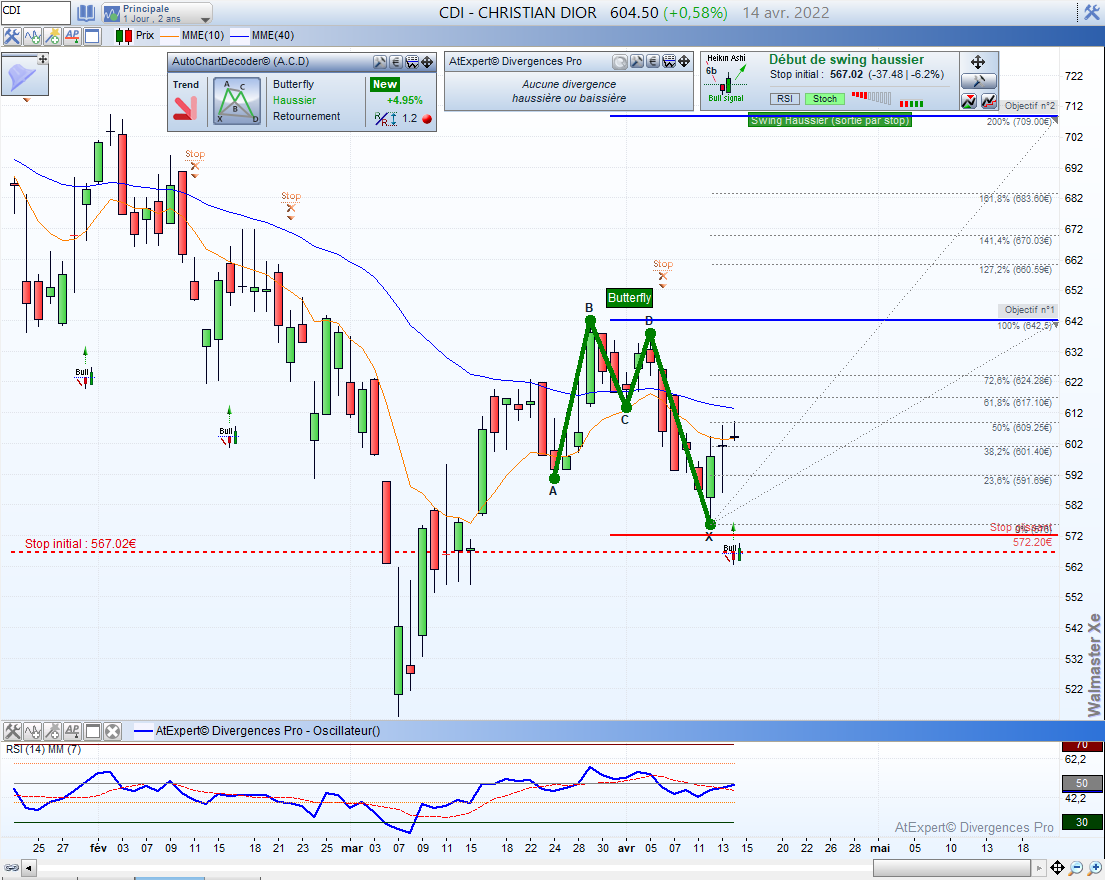Zoom out with minus magnifier icon

click(1075, 868)
